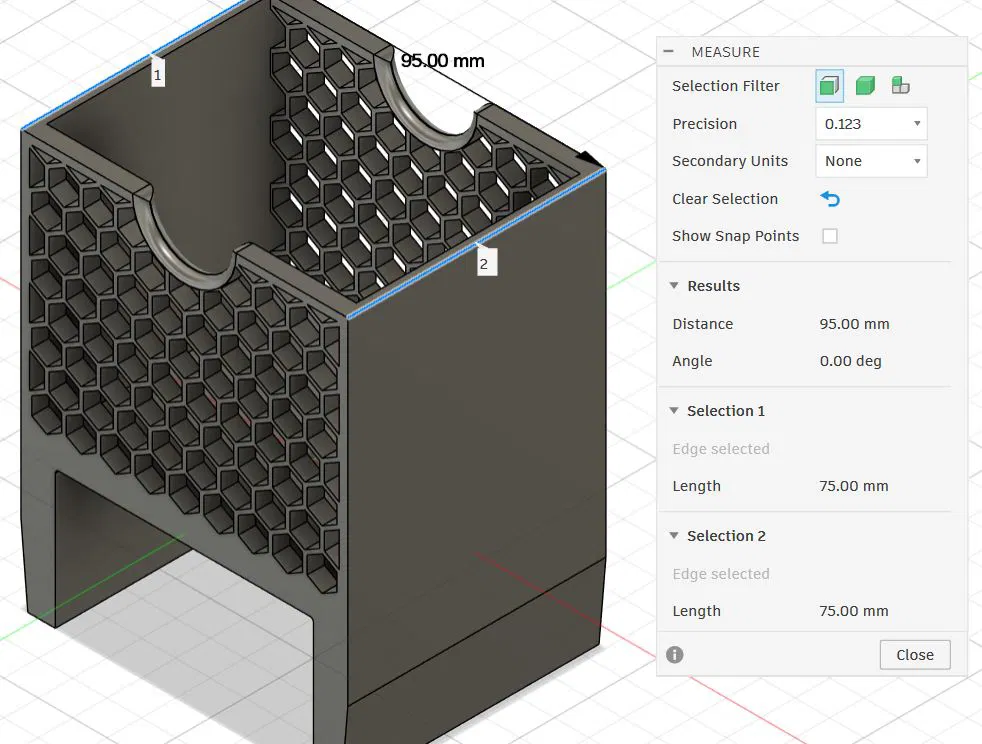Screen dimensions: 982x744
Task: Enable the Show Snap Points checkbox
Action: point(829,236)
